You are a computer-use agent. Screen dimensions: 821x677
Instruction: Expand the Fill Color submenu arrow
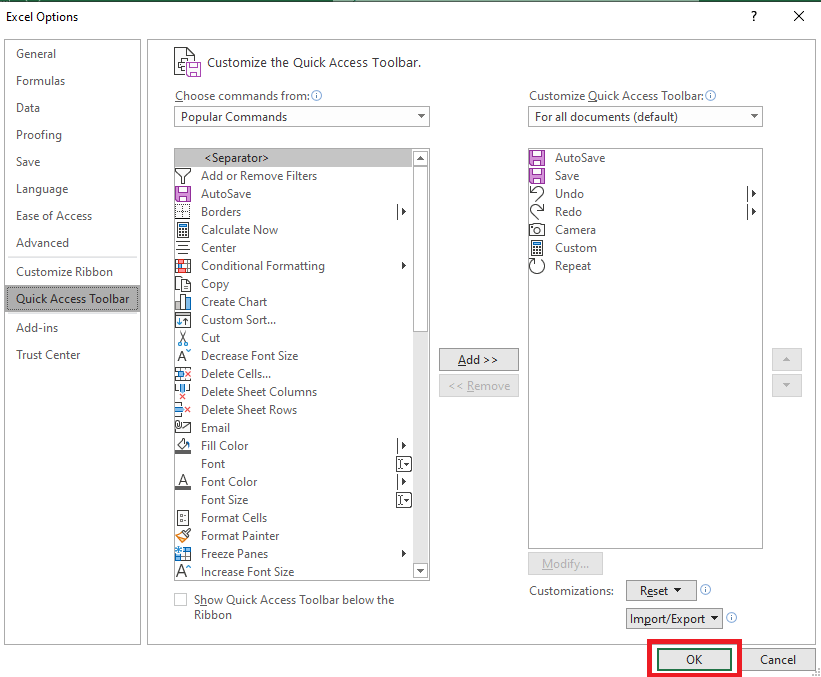pos(402,446)
